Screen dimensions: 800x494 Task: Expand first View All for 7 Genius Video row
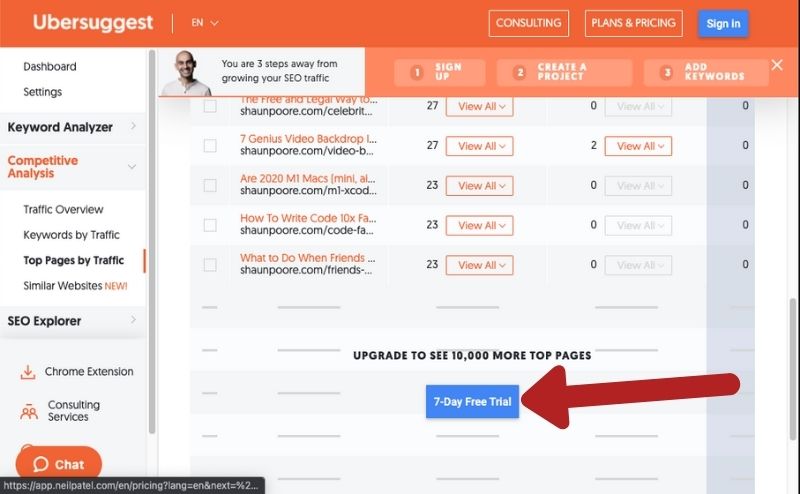[480, 146]
